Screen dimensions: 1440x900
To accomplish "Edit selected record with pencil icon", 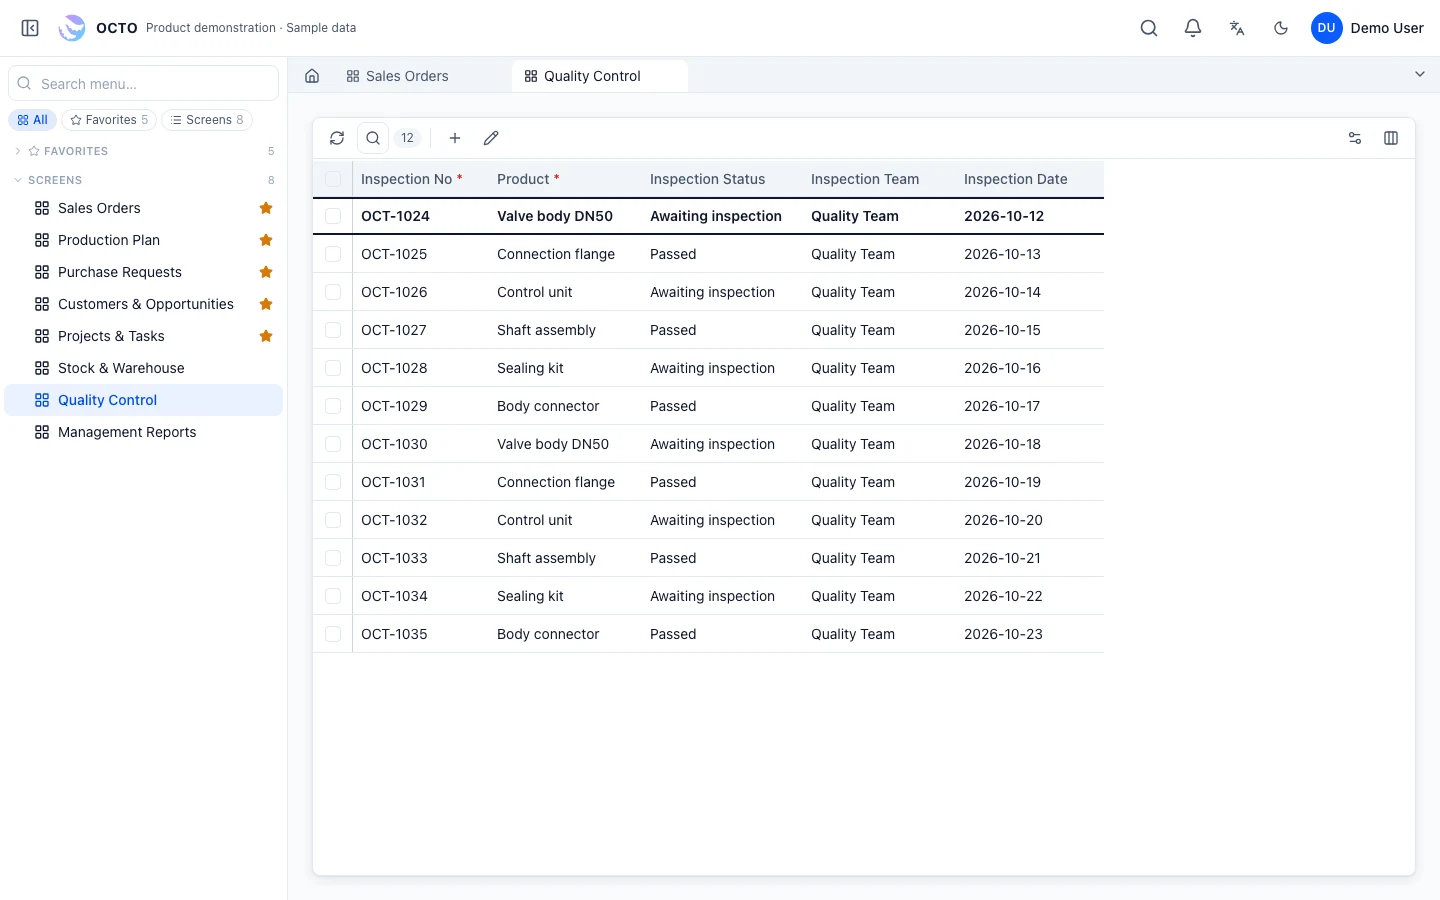I will [491, 138].
